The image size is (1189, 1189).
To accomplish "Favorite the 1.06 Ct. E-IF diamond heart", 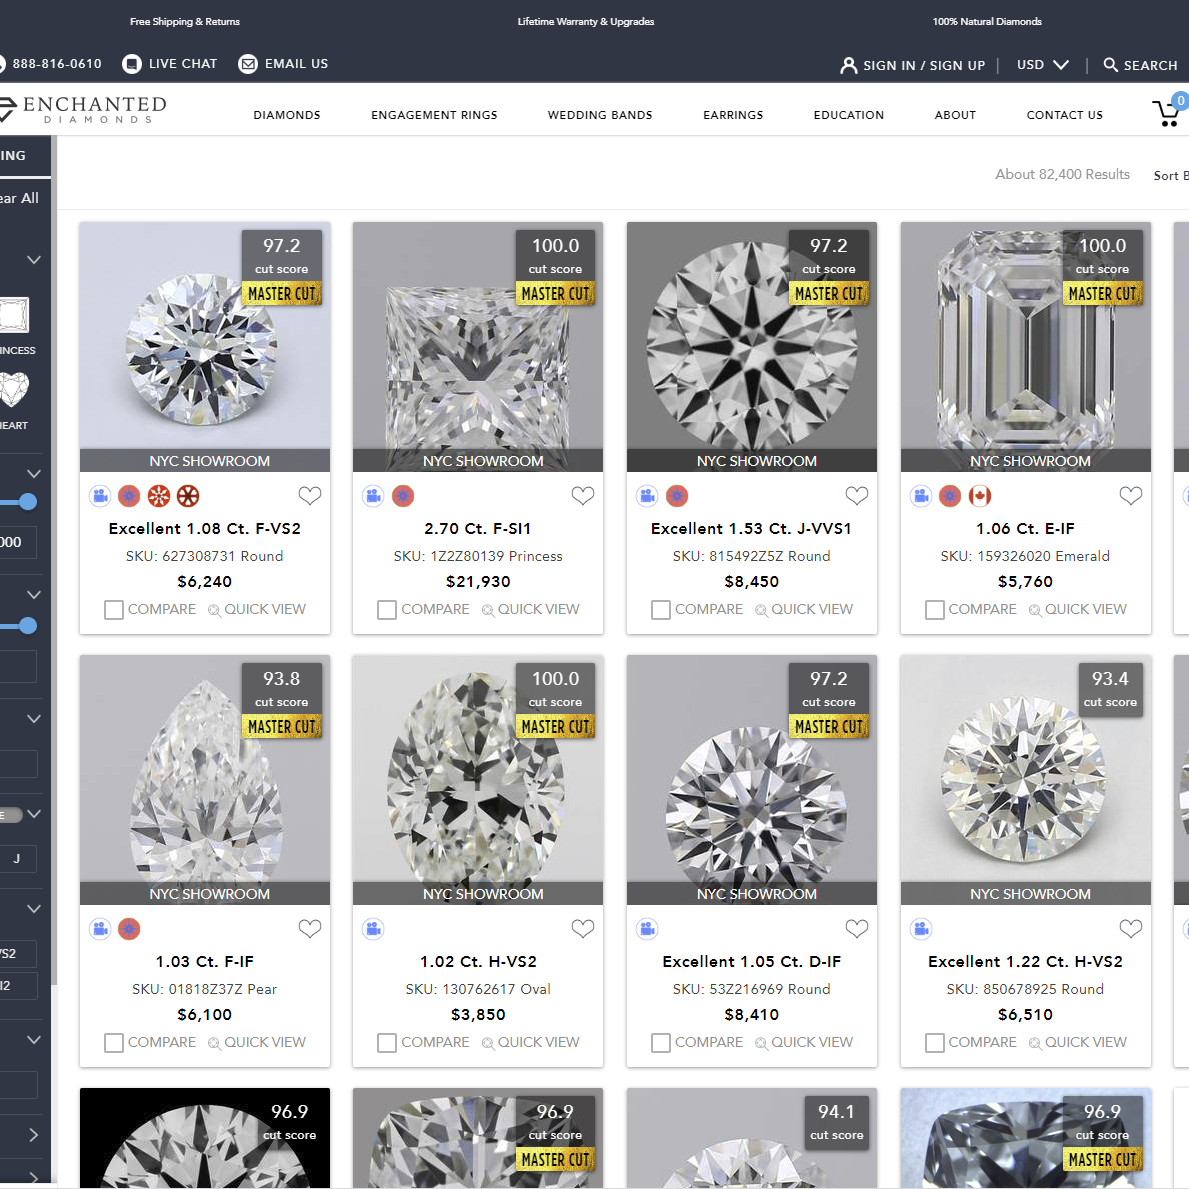I will pyautogui.click(x=1130, y=495).
